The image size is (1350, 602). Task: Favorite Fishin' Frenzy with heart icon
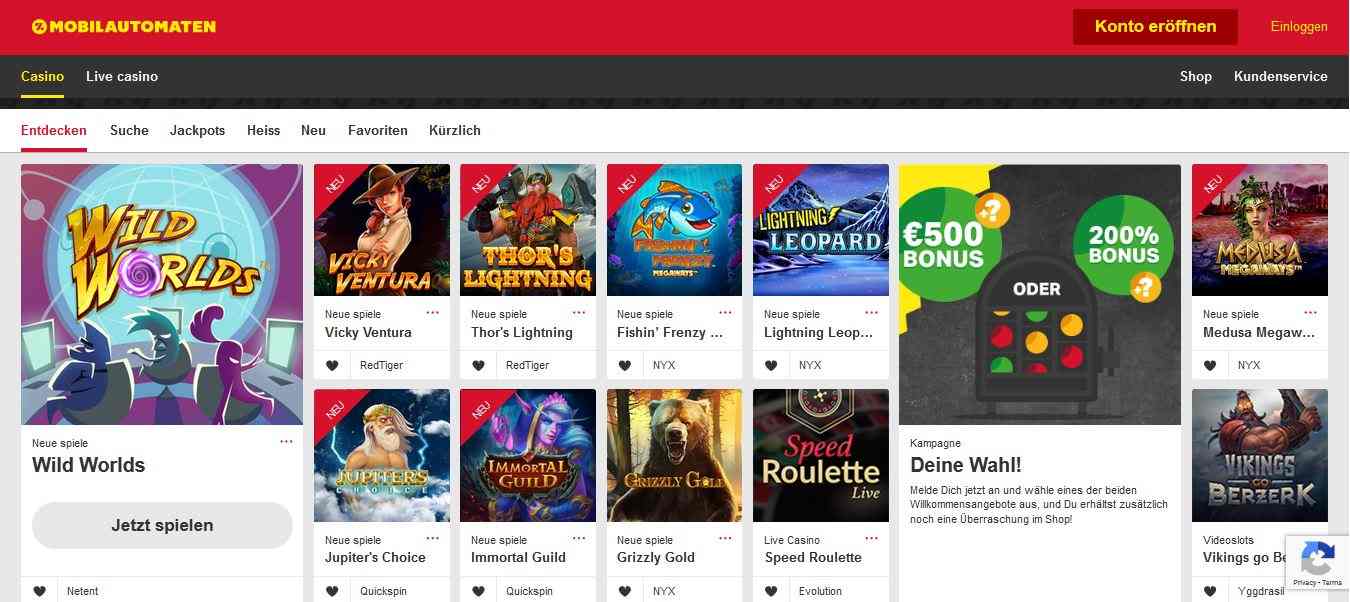click(624, 365)
